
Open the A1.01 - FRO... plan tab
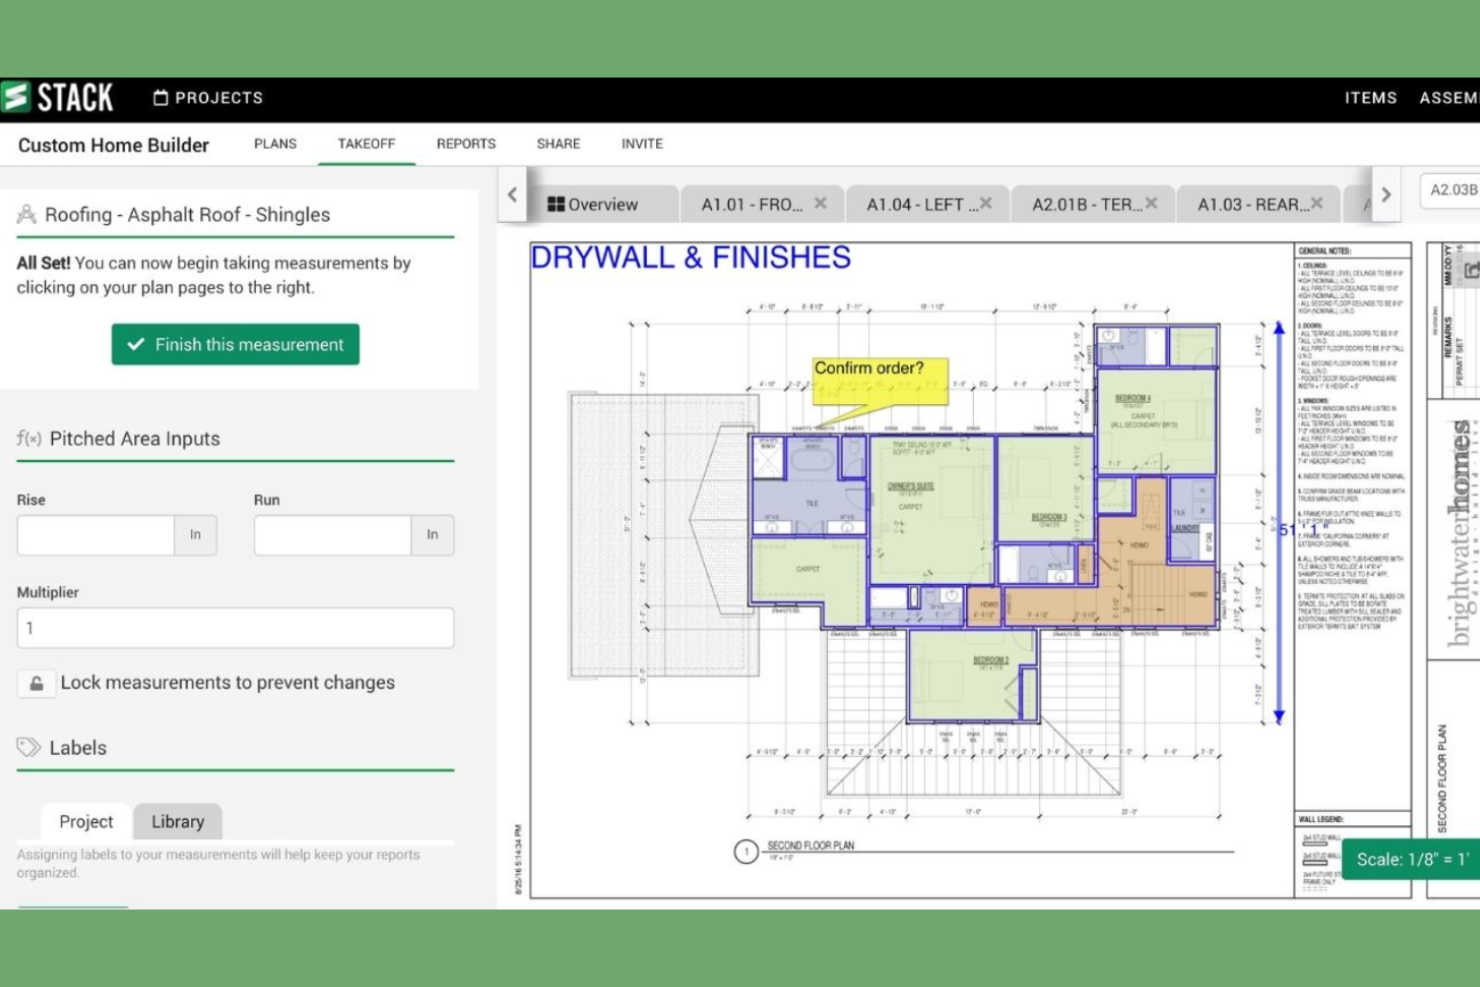pos(752,204)
